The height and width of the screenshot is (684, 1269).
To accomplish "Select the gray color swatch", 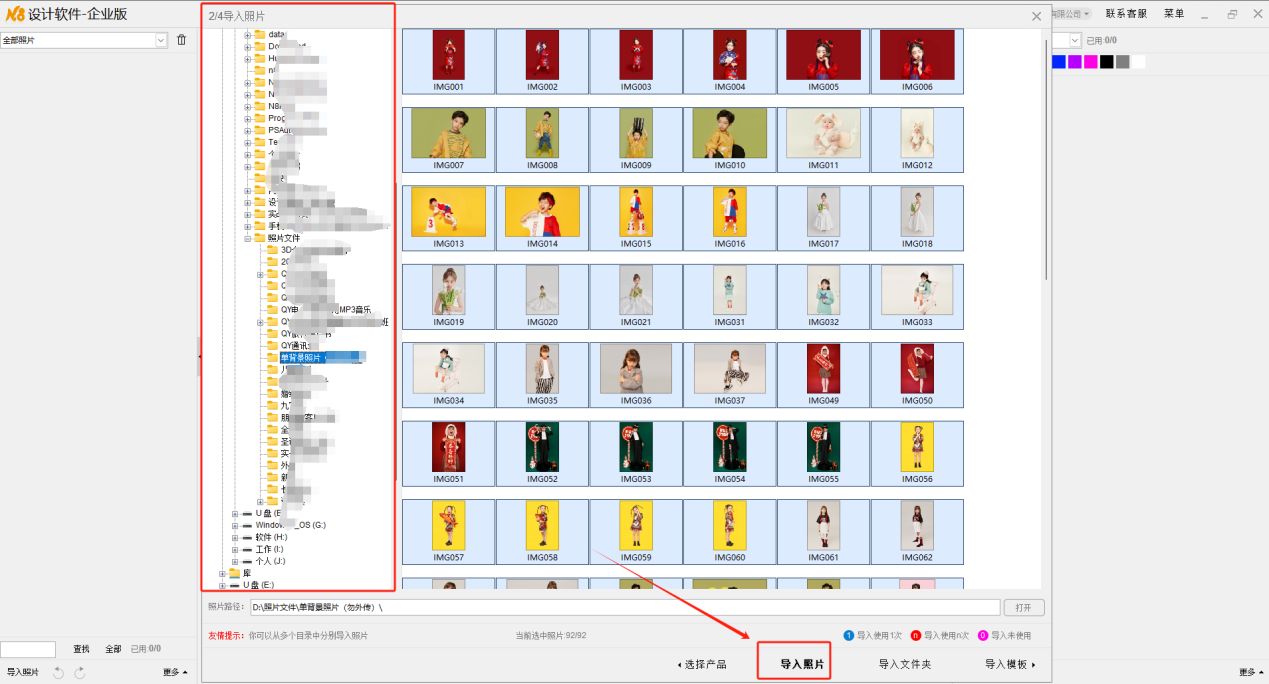I will click(x=1123, y=62).
